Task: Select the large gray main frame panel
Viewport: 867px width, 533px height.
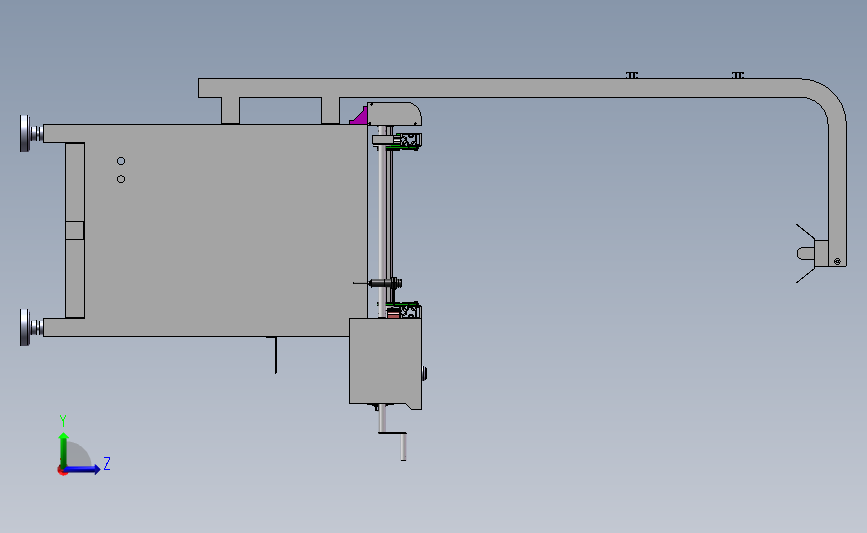Action: (221, 229)
